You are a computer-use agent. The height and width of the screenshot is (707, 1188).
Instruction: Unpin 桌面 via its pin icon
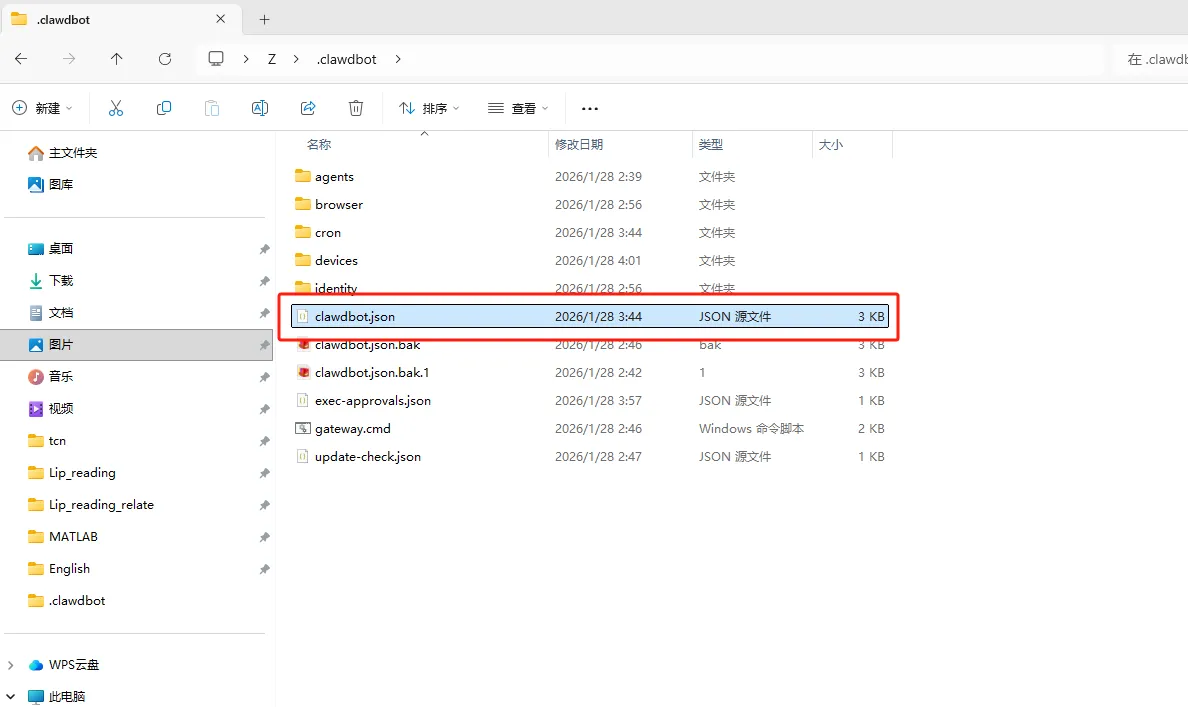point(264,249)
